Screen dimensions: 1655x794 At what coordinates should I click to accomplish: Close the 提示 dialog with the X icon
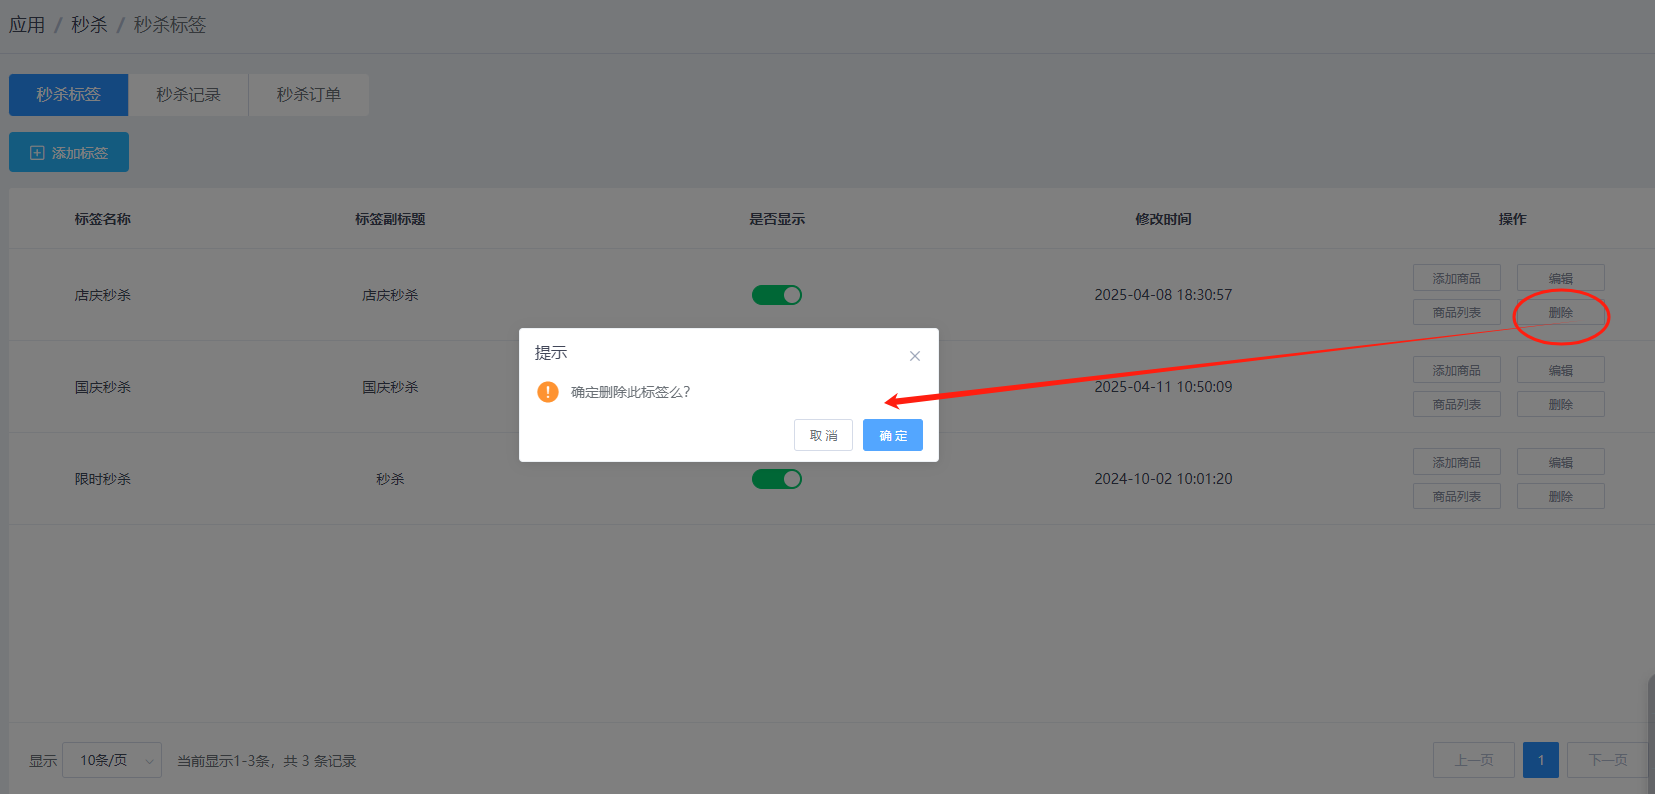coord(914,356)
